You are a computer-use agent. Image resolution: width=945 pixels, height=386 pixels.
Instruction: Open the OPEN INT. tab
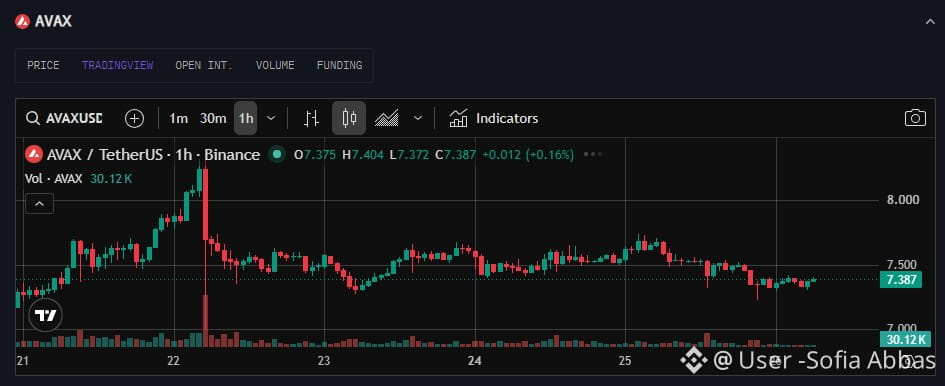204,65
